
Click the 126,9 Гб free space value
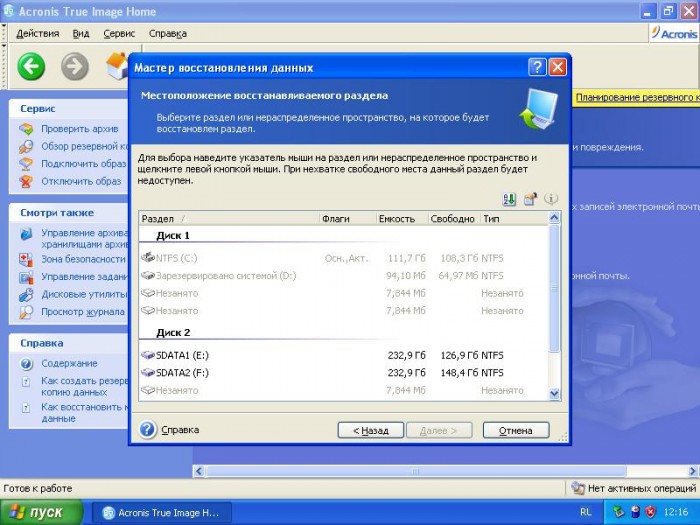pos(459,355)
